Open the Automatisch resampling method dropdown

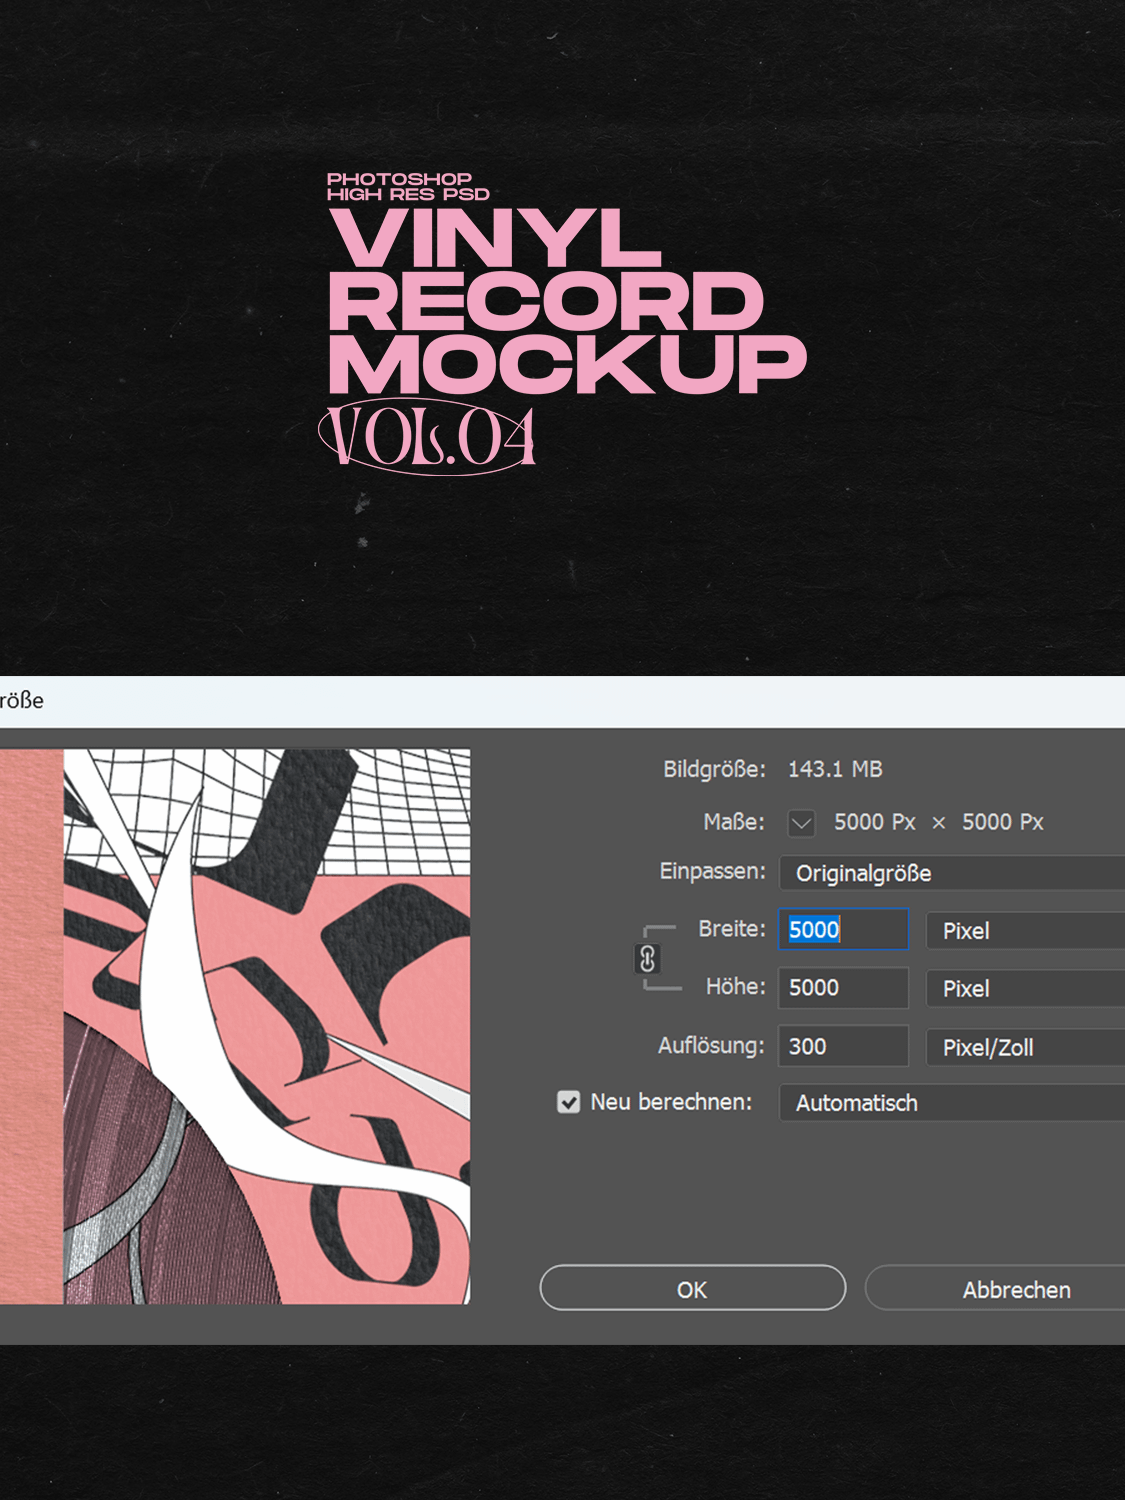click(952, 1103)
